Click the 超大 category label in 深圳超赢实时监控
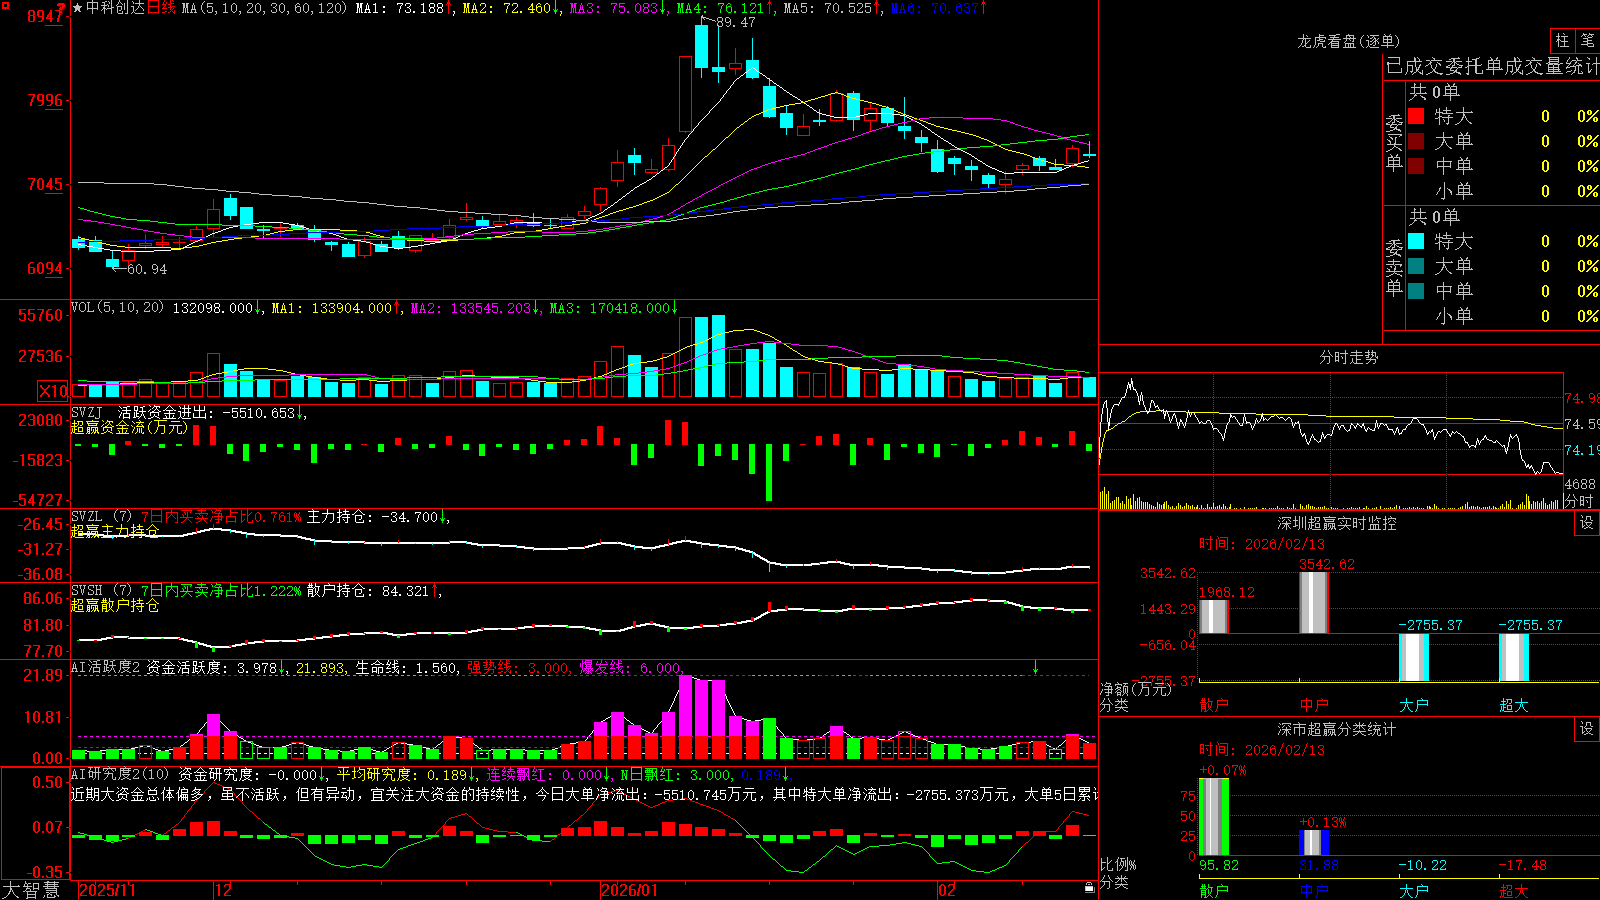 1514,705
